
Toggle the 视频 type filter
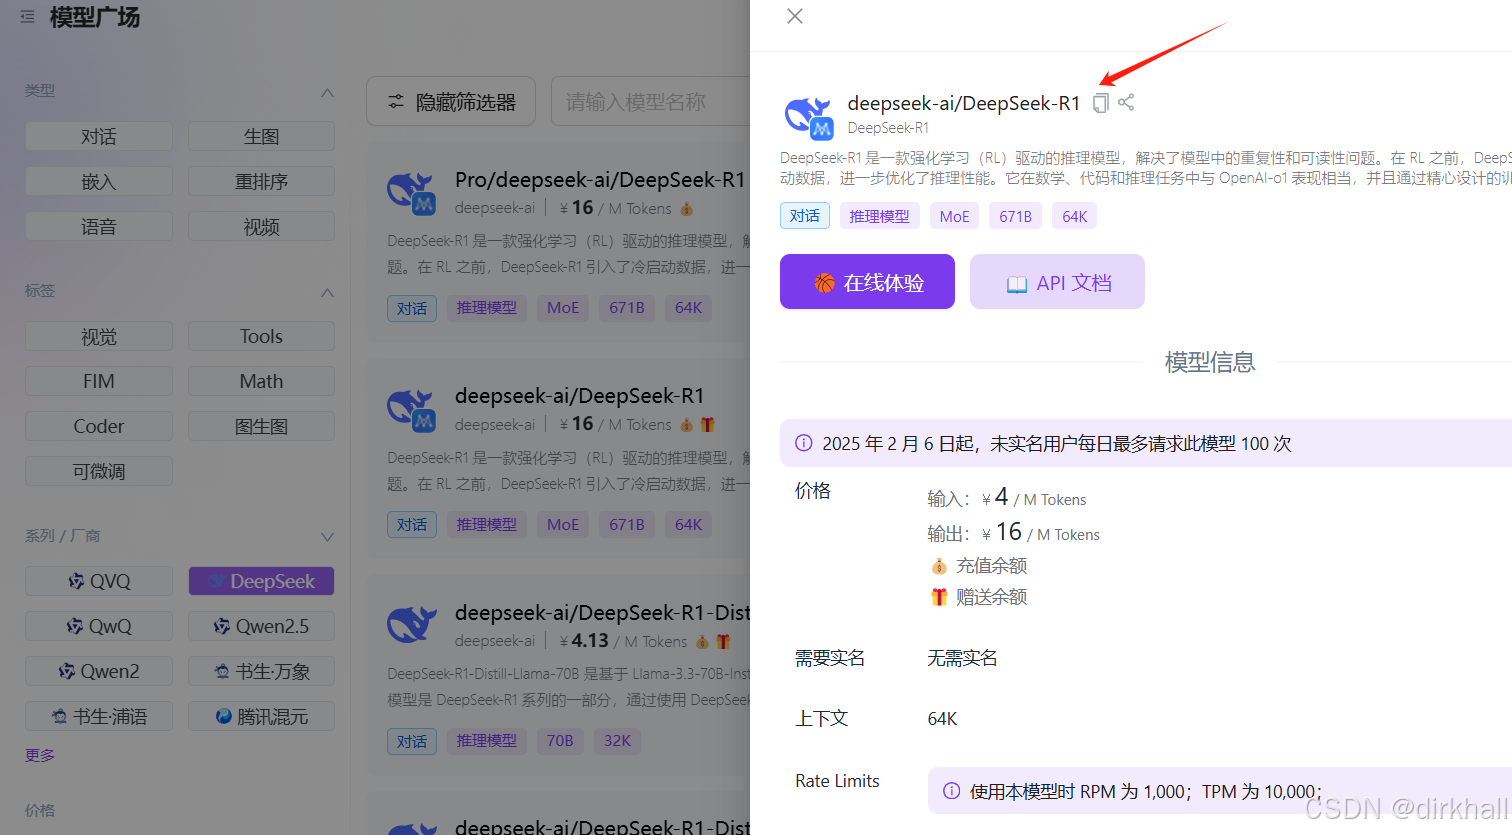(261, 226)
